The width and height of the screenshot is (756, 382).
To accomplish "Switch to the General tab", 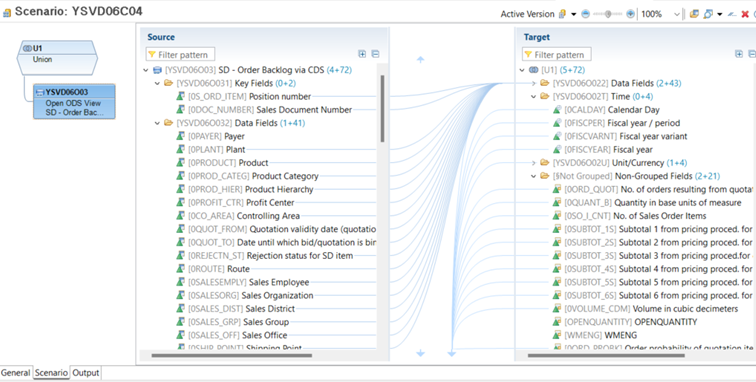I will (x=15, y=373).
